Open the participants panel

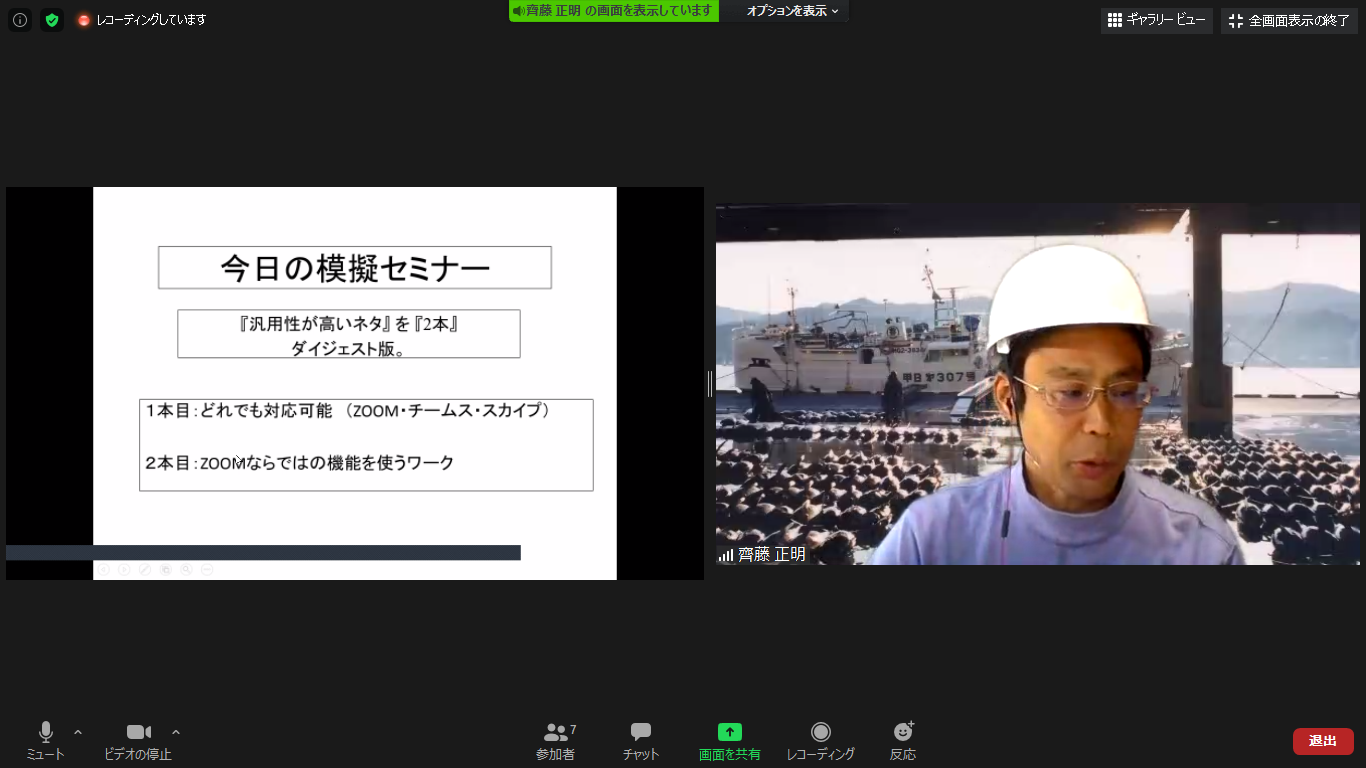pos(555,741)
